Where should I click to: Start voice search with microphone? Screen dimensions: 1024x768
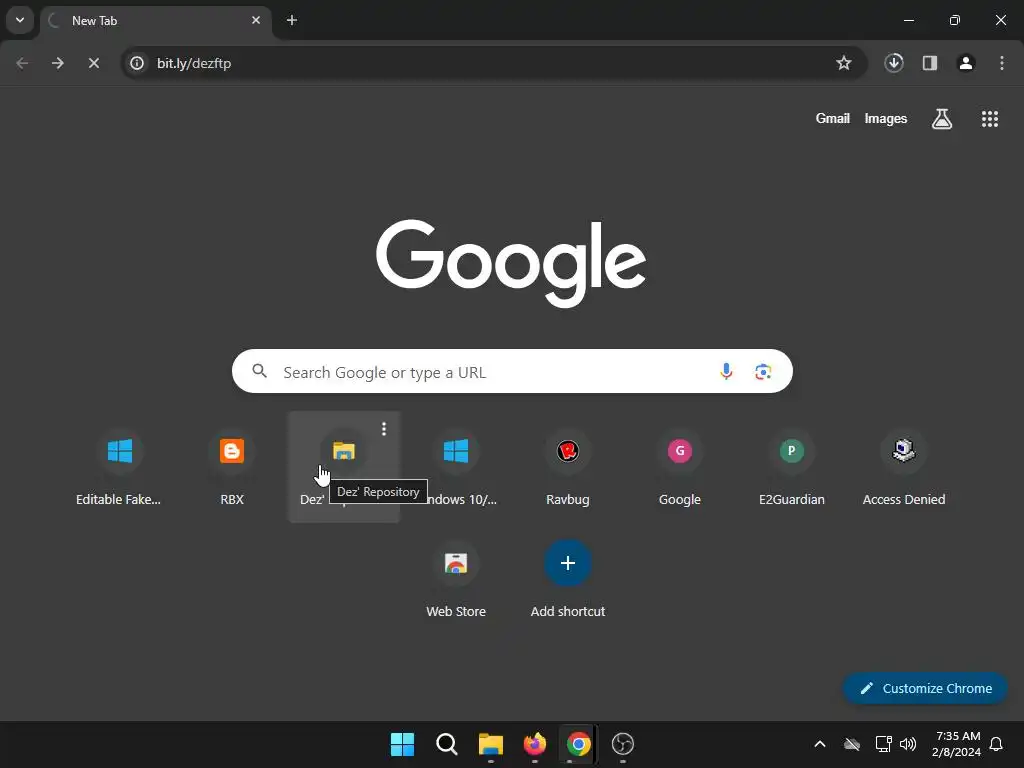(x=726, y=372)
